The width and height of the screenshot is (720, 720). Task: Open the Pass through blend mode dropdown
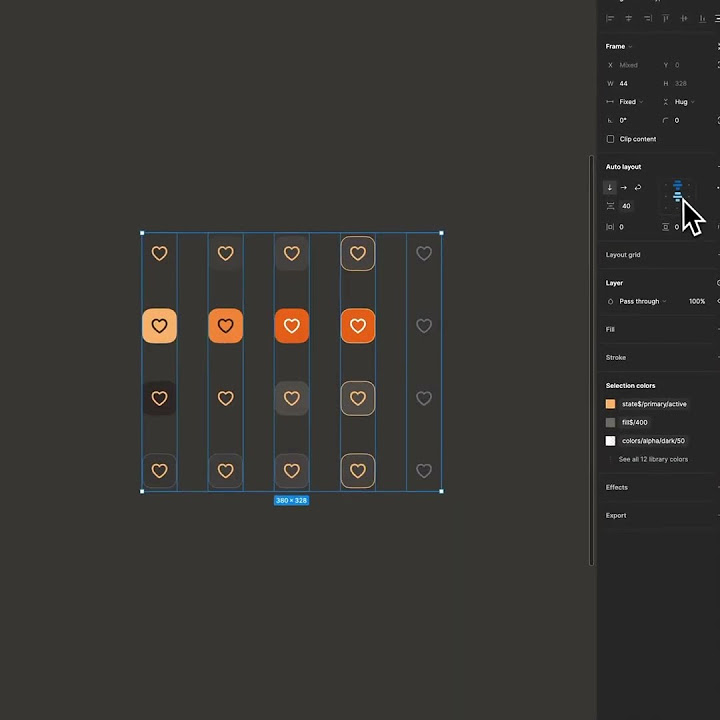point(642,301)
